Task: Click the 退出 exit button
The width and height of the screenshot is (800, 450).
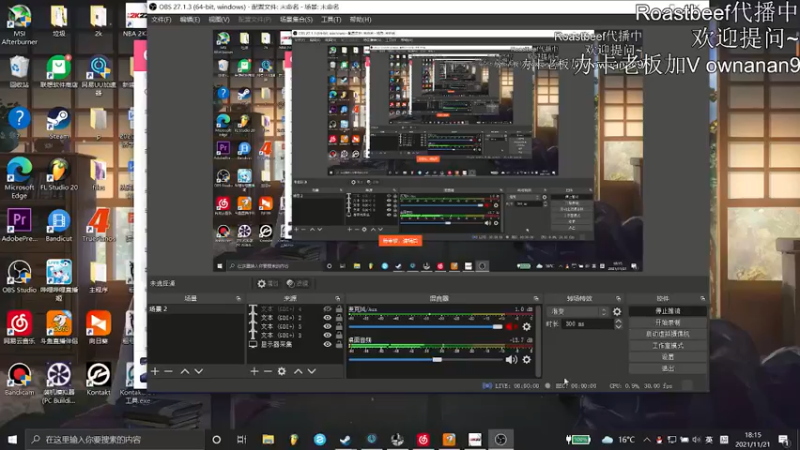Action: pos(668,368)
